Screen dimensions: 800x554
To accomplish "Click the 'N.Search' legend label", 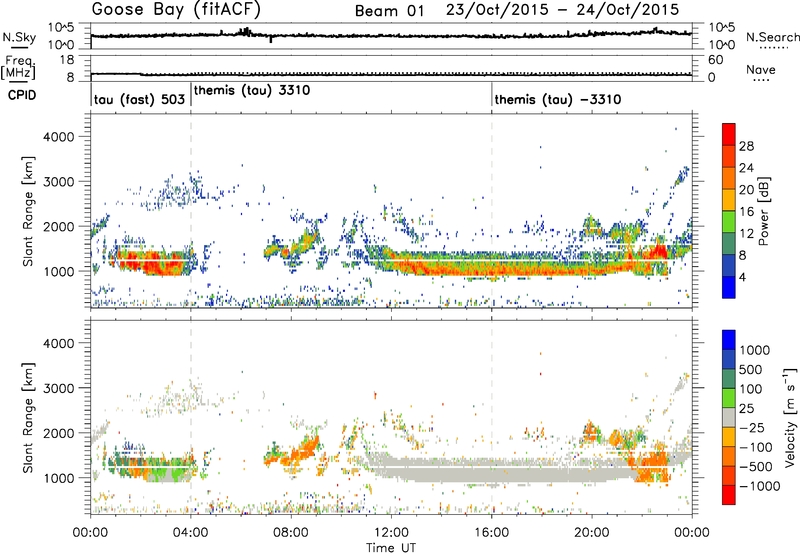I will point(773,37).
